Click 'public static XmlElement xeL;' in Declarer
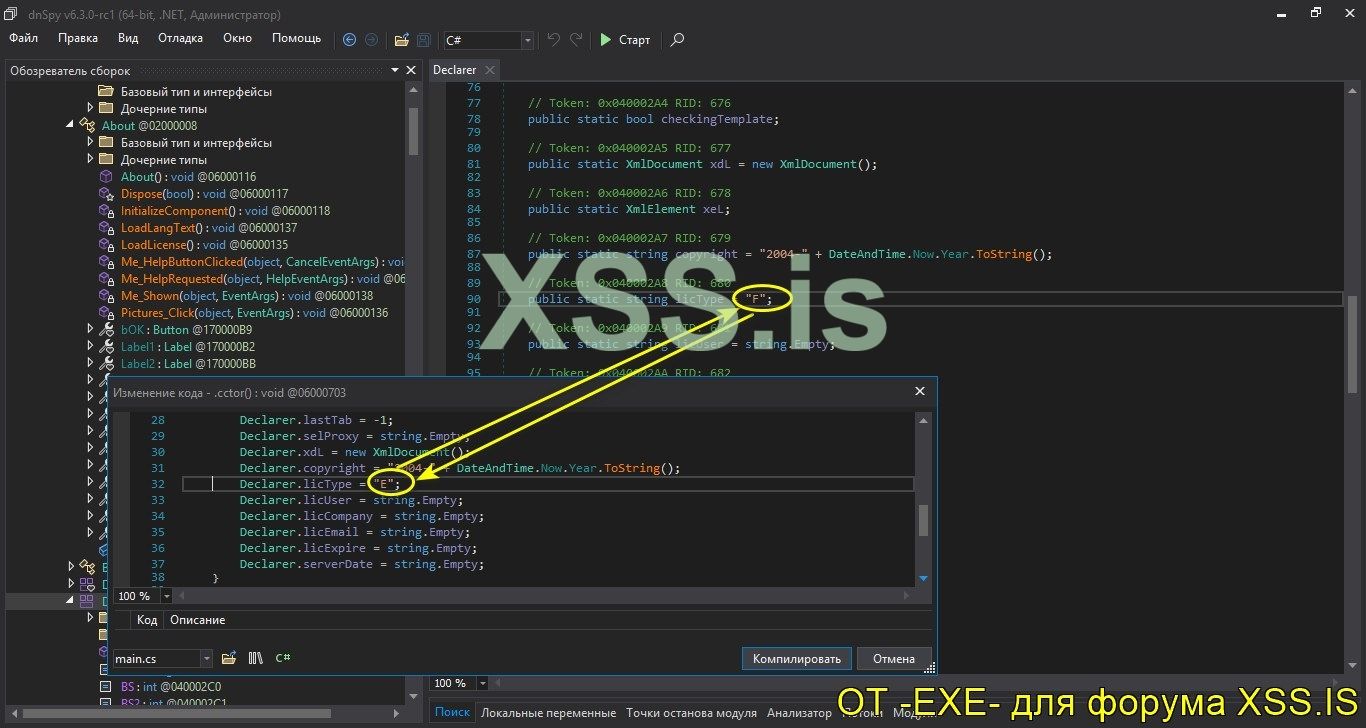1366x728 pixels. [629, 209]
